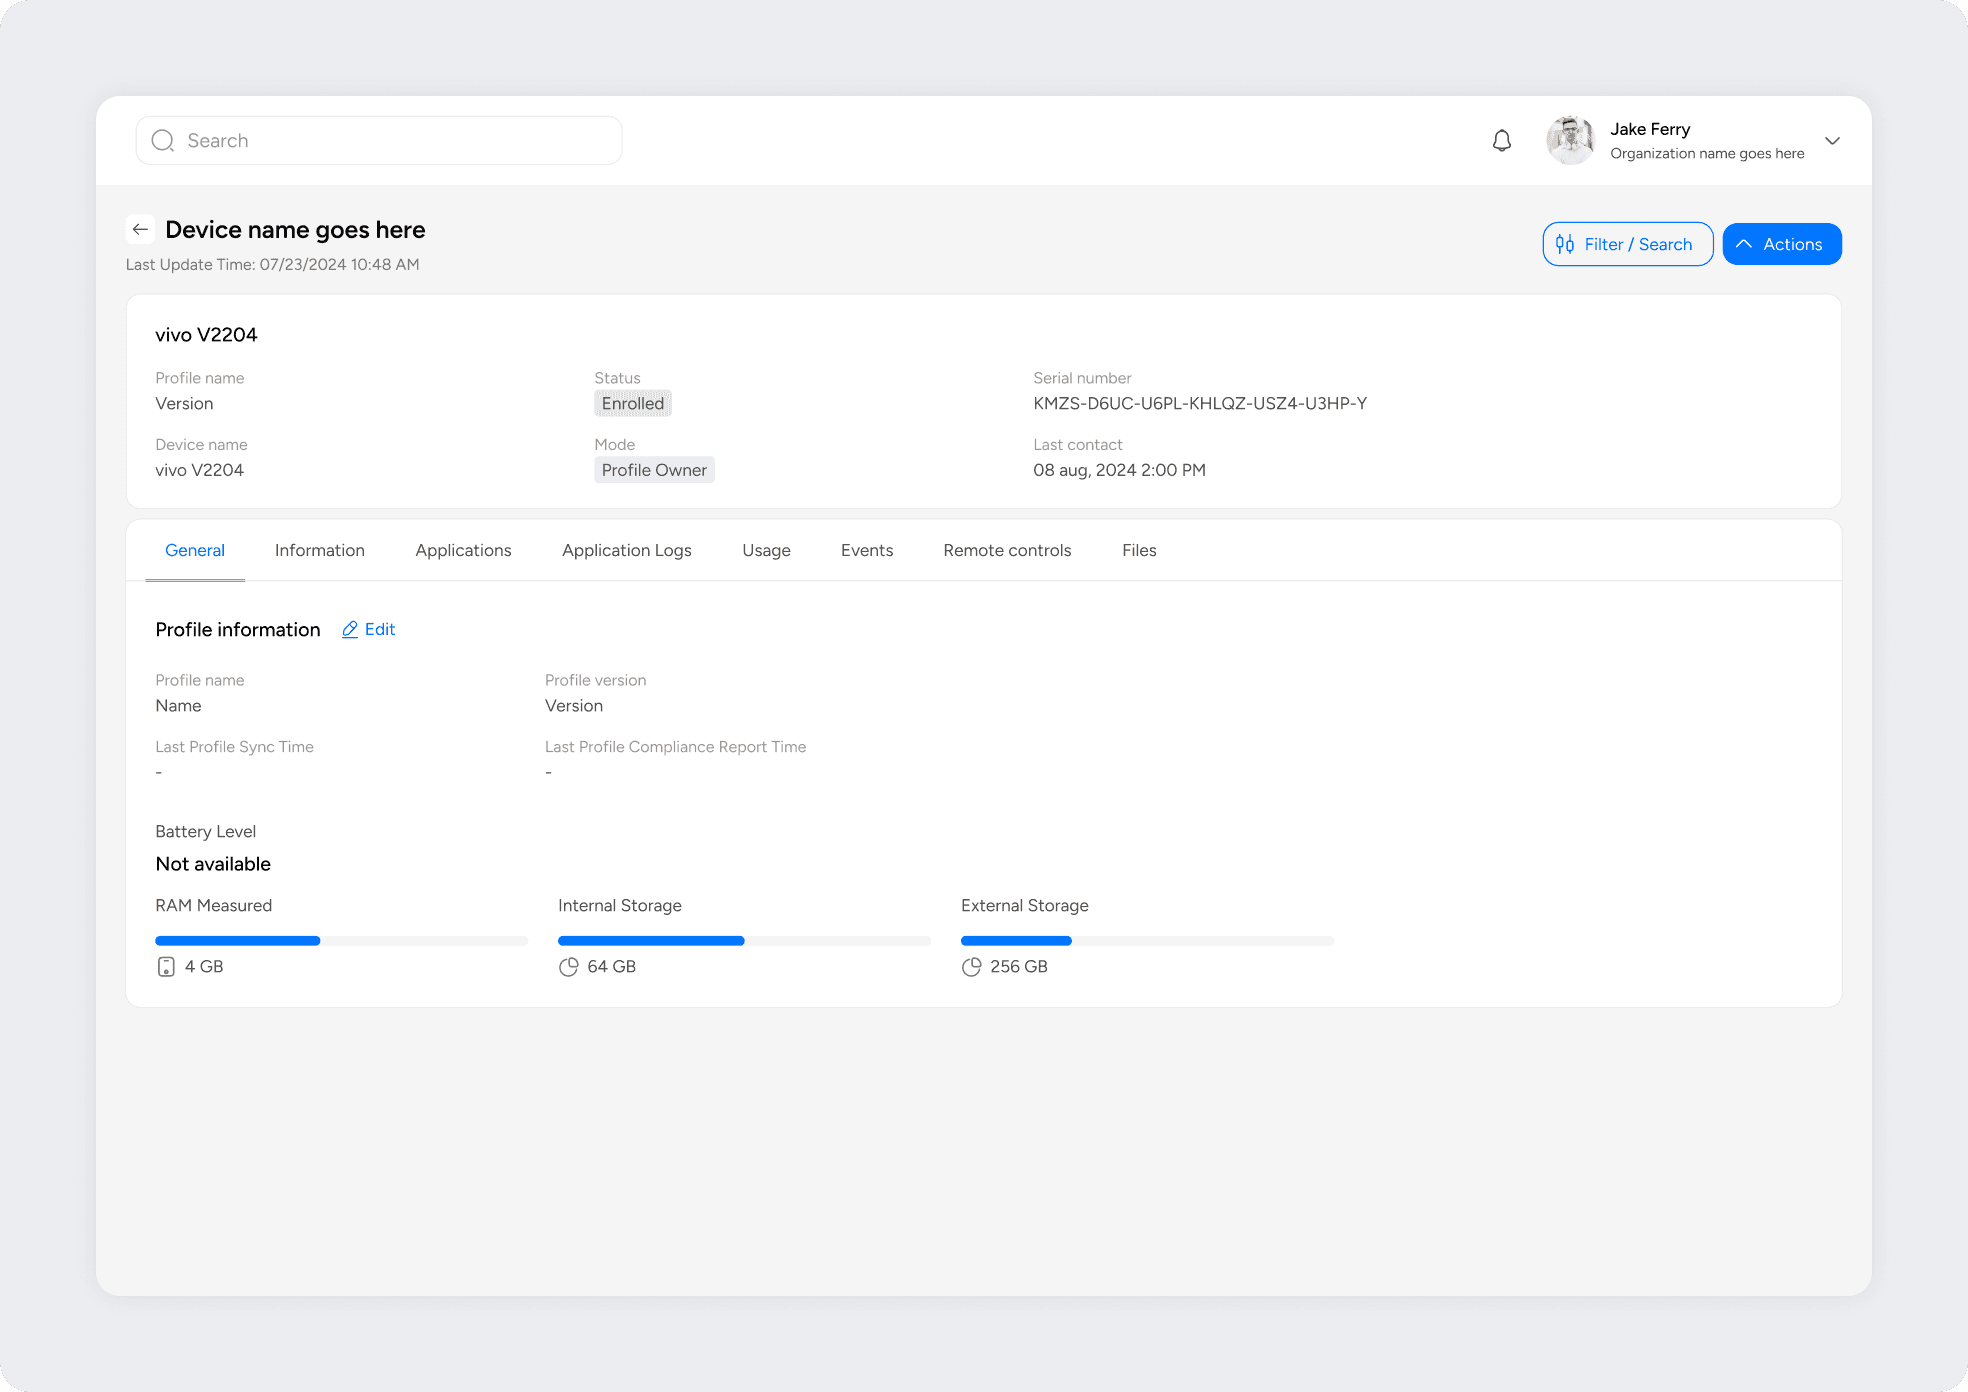Click Jake Ferry avatar photo
This screenshot has width=1968, height=1392.
(x=1570, y=141)
